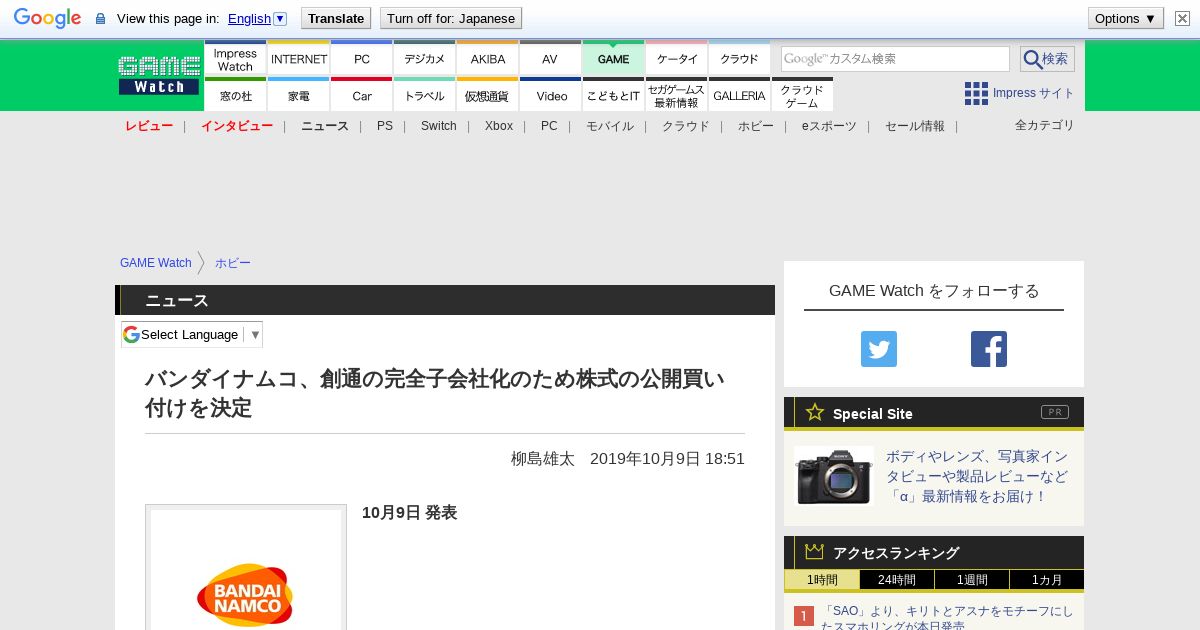Image resolution: width=1200 pixels, height=630 pixels.
Task: Go to the ホビー category in nav
Action: click(x=756, y=126)
